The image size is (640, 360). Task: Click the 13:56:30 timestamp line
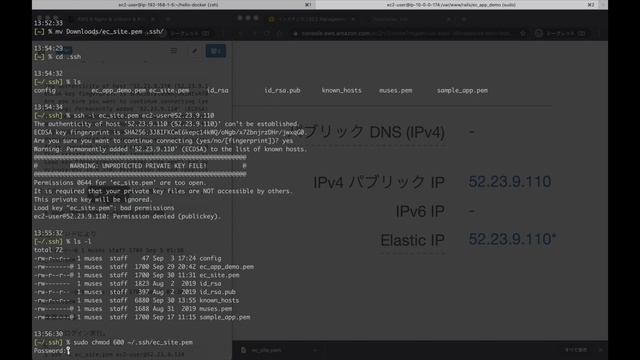[x=48, y=334]
